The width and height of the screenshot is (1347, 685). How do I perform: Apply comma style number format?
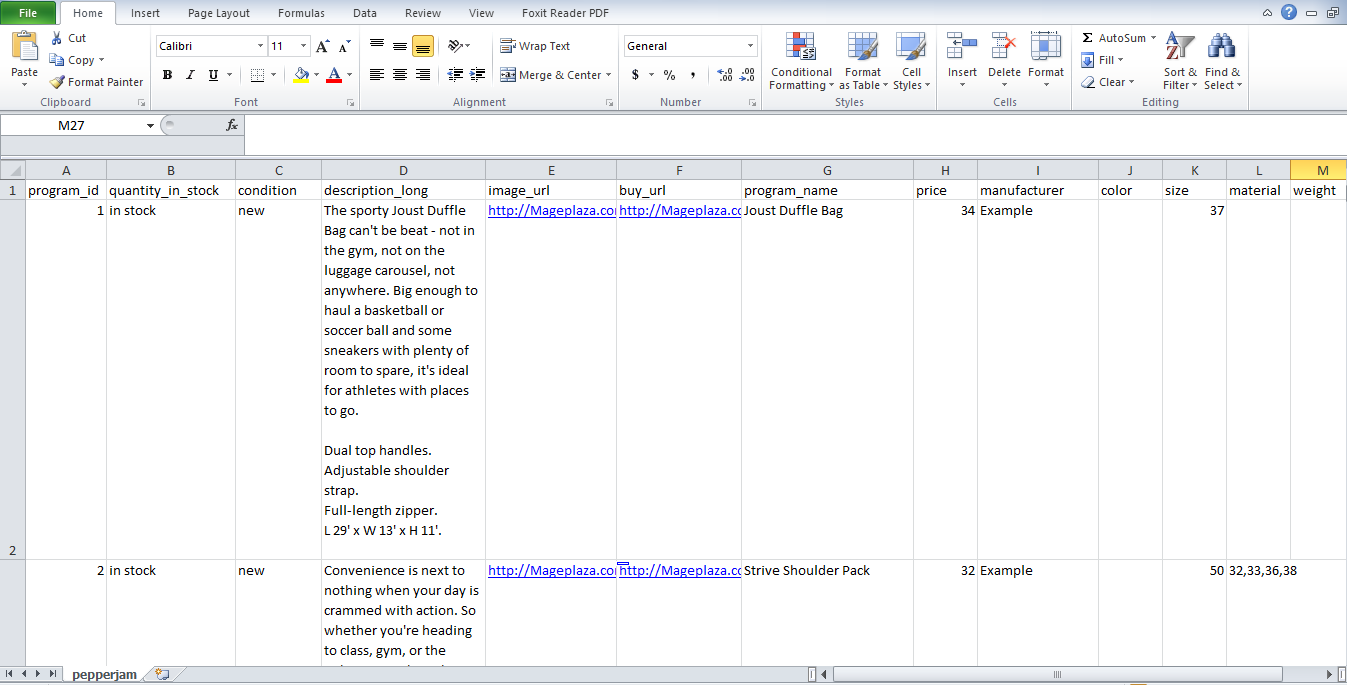click(x=693, y=75)
